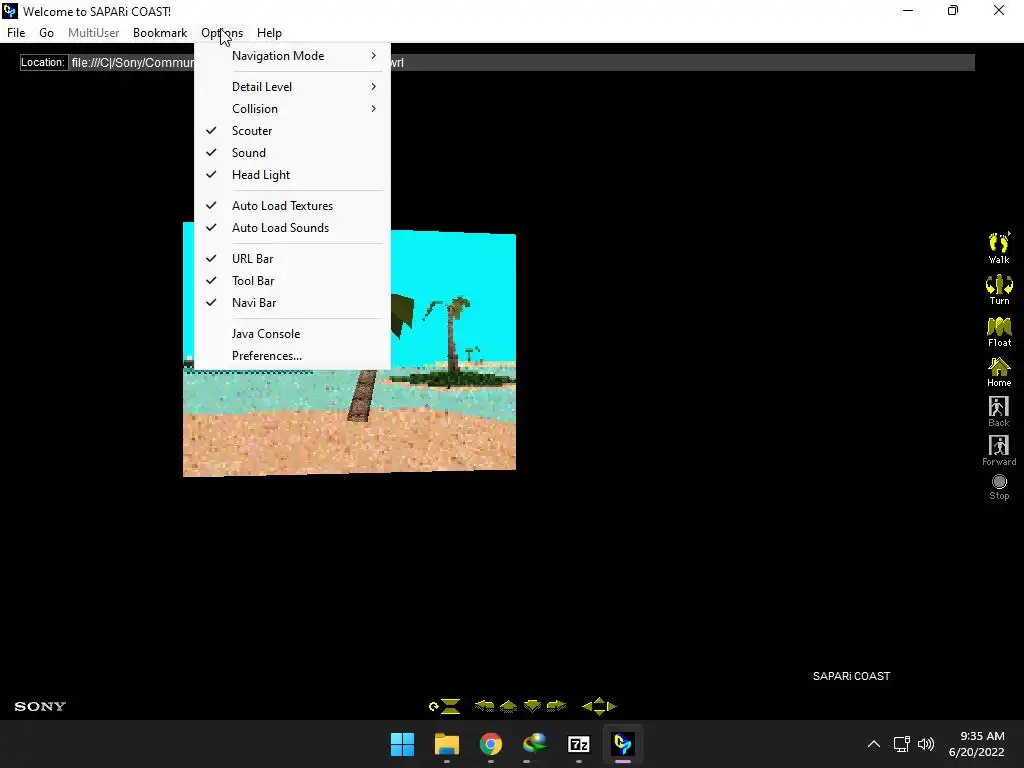
Task: Click the Stop loading icon
Action: pos(999,487)
